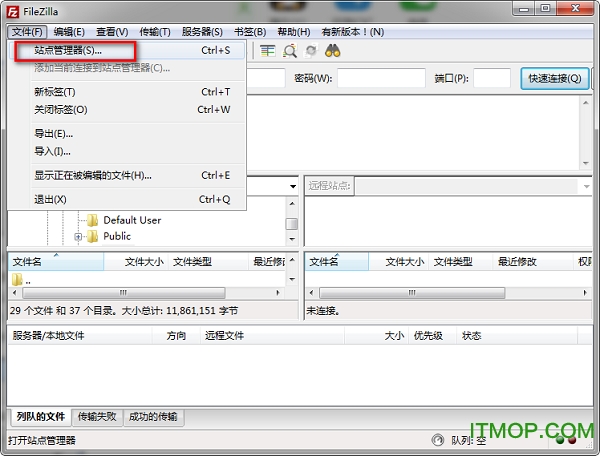Expand the Public folder tree node
The image size is (600, 456).
(x=78, y=237)
